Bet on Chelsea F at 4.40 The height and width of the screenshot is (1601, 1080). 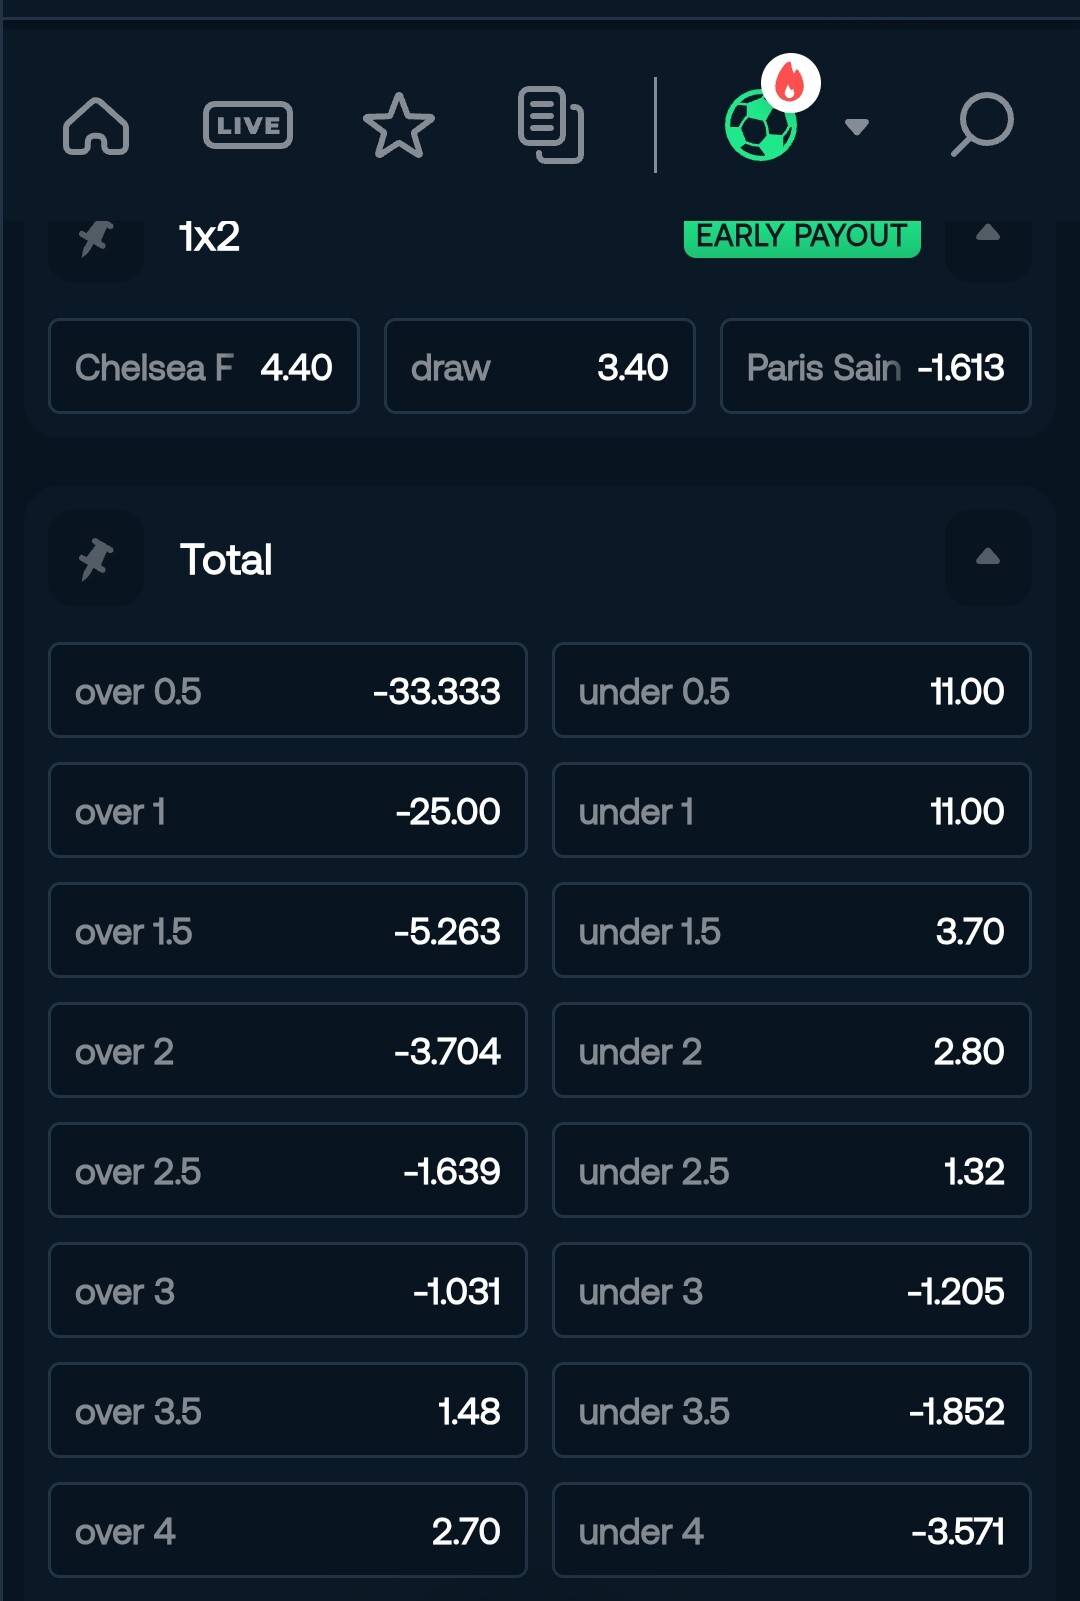[204, 366]
